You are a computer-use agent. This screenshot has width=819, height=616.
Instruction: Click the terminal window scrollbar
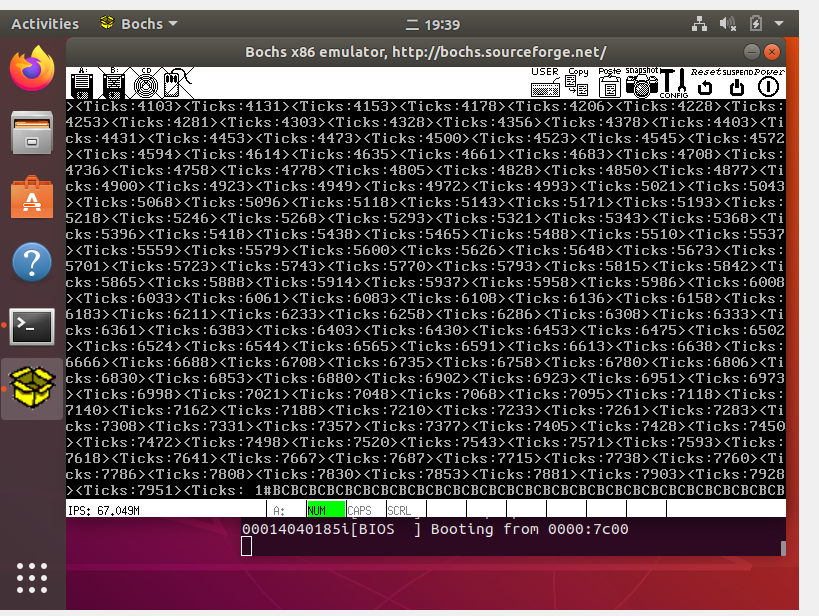coord(782,548)
